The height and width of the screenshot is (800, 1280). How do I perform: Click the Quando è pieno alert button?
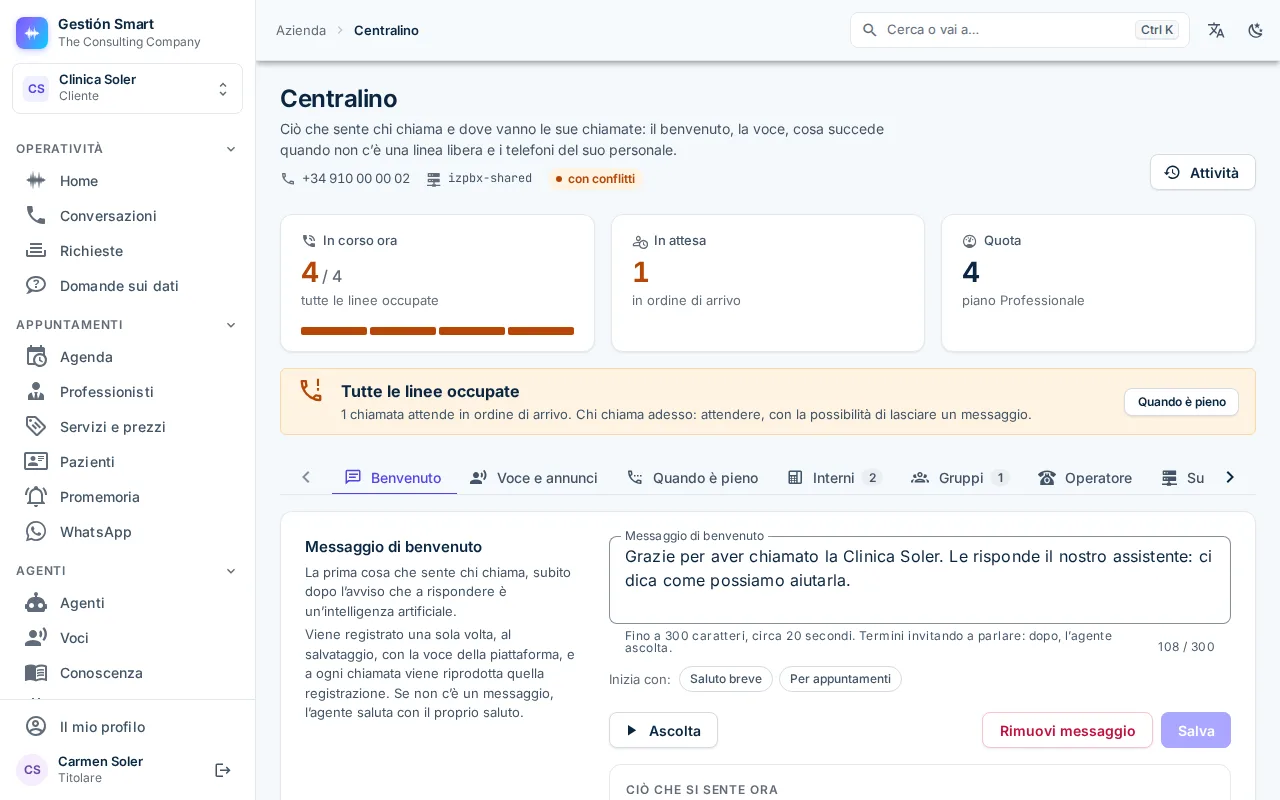pyautogui.click(x=1181, y=402)
